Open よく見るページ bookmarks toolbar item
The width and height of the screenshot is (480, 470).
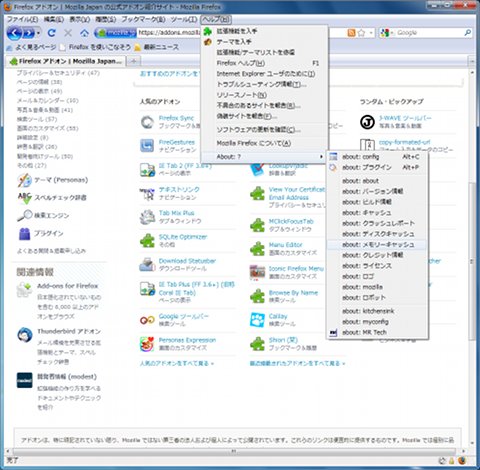coord(31,47)
